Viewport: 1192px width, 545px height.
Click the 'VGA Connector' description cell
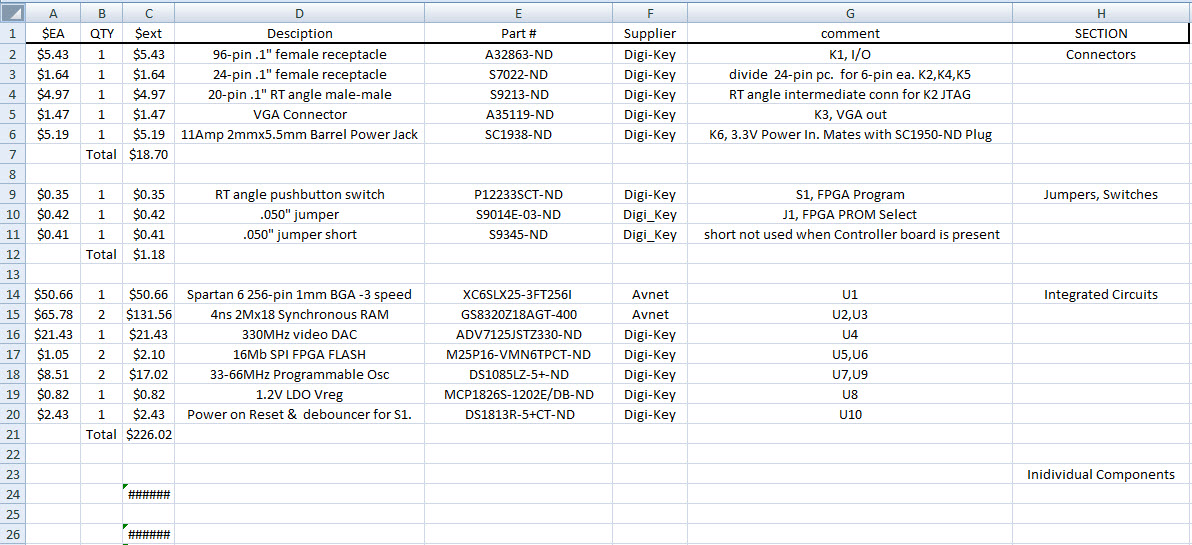click(299, 114)
